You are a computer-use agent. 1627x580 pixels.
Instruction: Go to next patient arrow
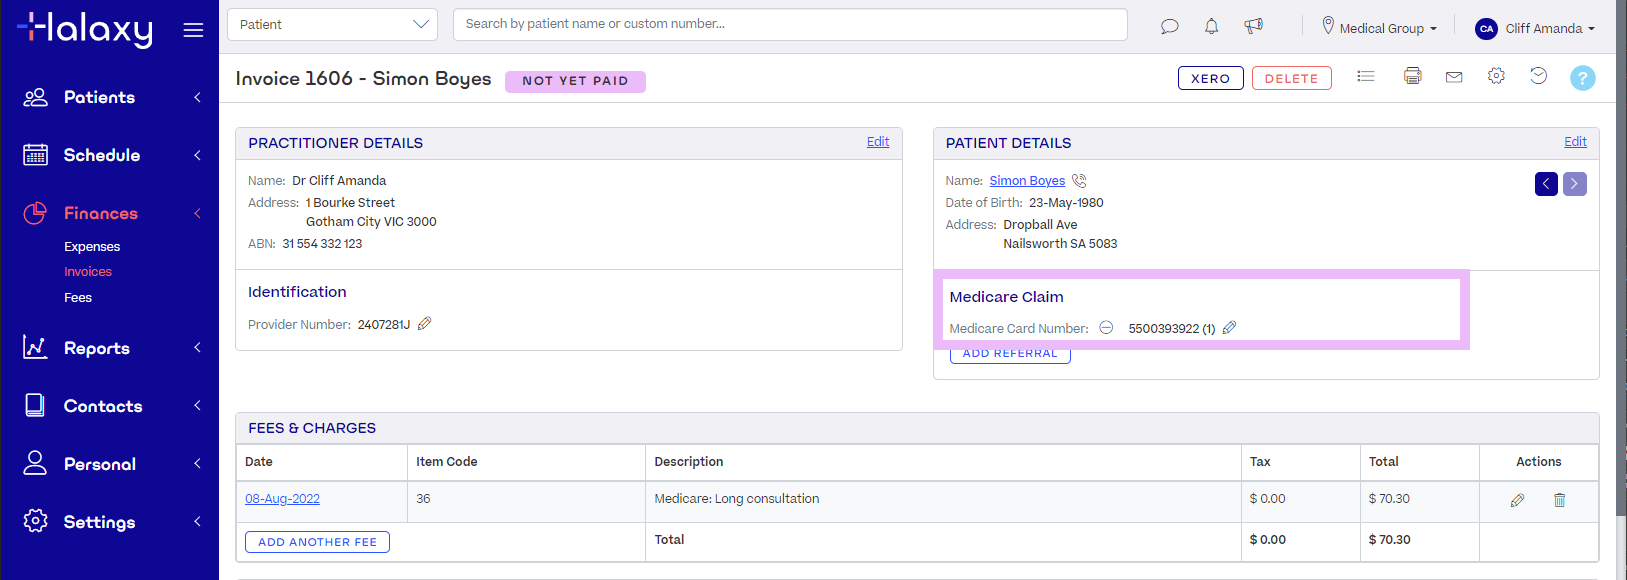click(x=1574, y=184)
